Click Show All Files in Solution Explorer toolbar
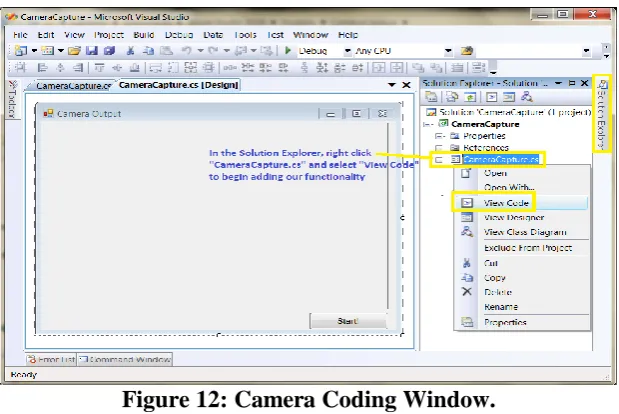 tap(452, 97)
